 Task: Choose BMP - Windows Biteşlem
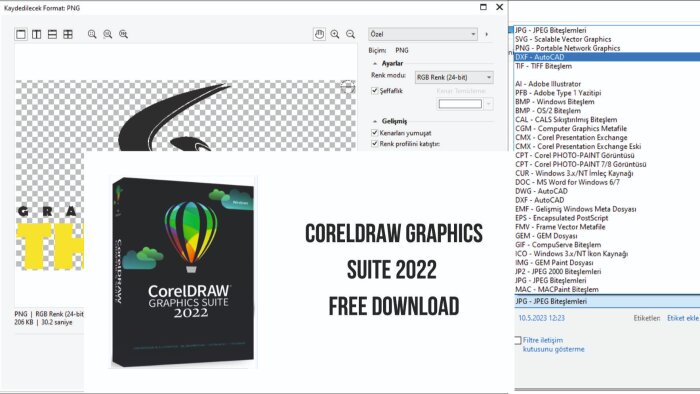click(554, 102)
